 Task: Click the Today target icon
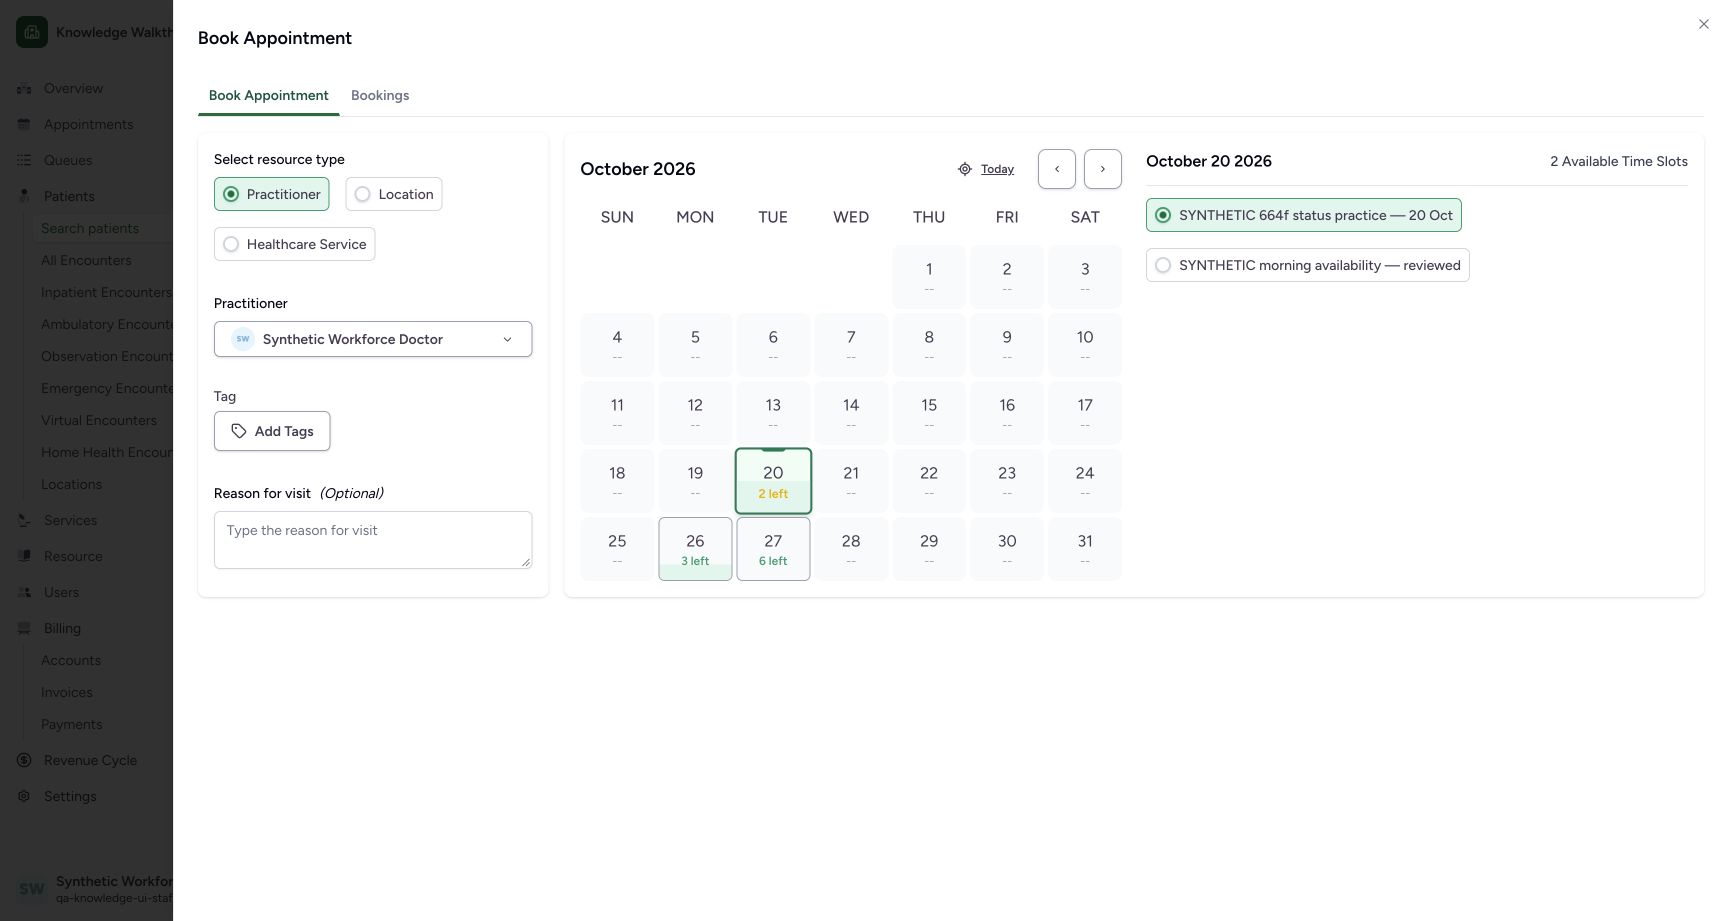[x=965, y=169]
